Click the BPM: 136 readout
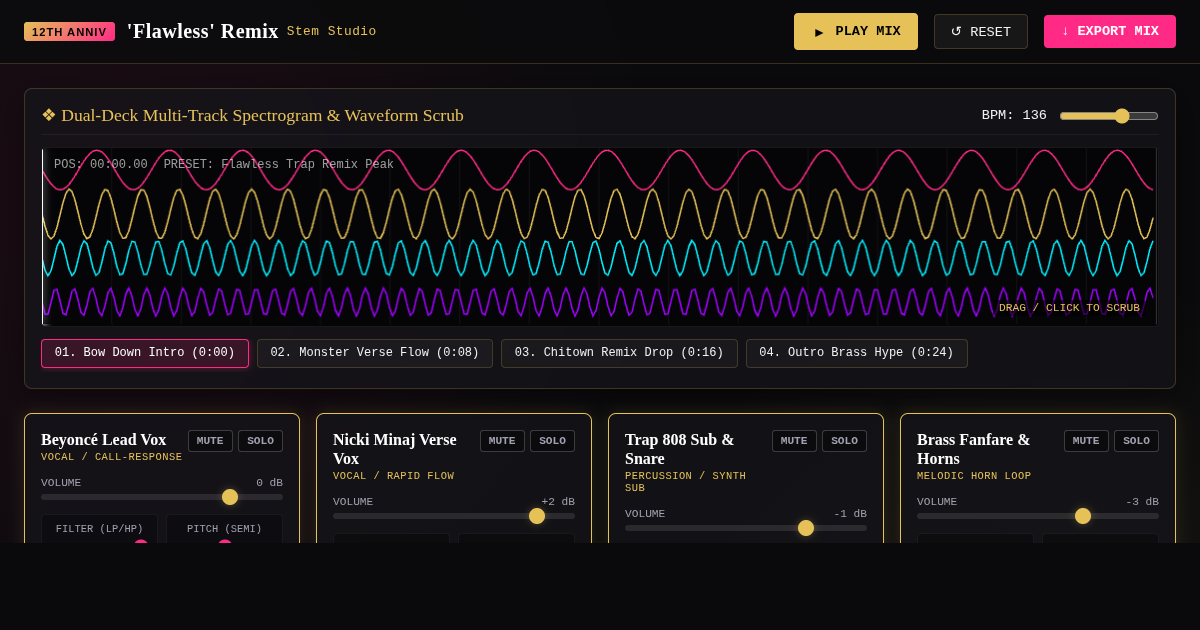Screen dimensions: 1200x630 tap(1014, 115)
